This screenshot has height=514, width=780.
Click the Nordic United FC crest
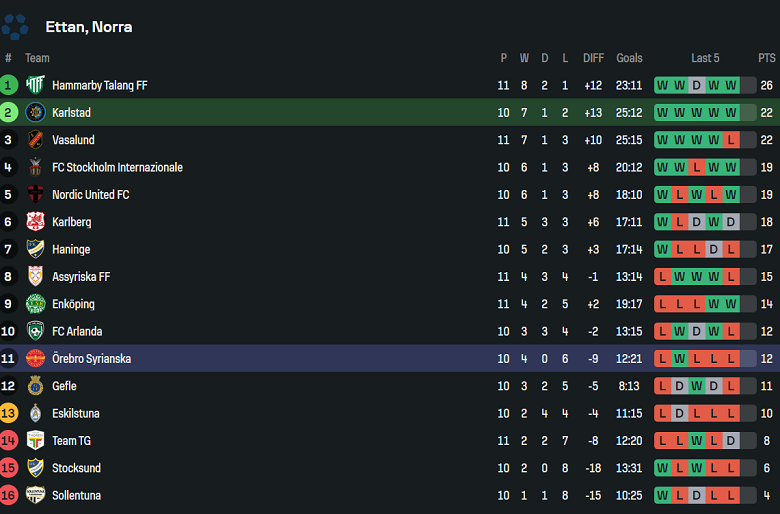tap(36, 195)
